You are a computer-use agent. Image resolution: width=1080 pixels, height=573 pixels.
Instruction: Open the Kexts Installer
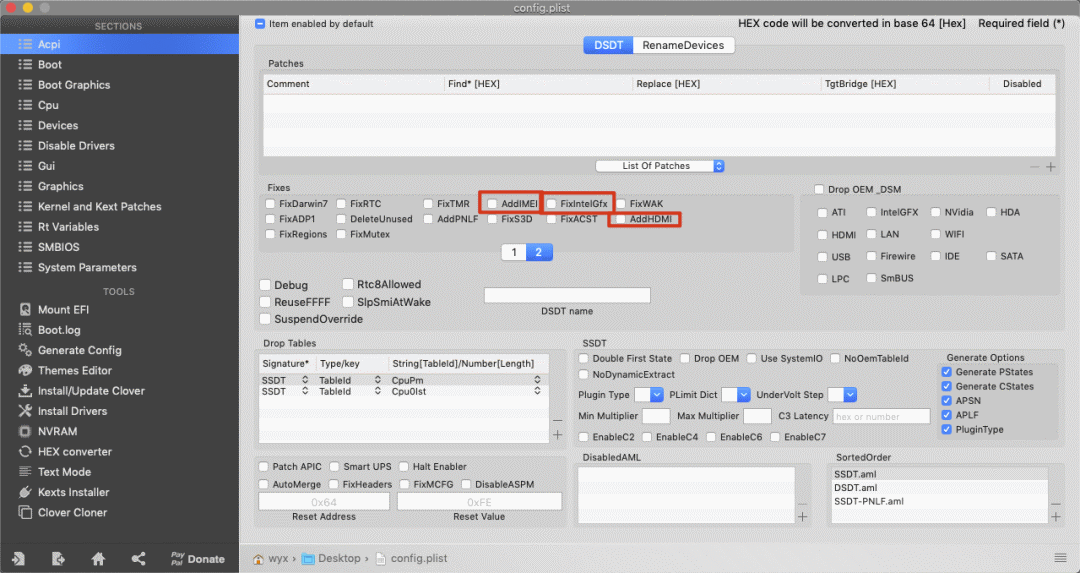(x=73, y=492)
